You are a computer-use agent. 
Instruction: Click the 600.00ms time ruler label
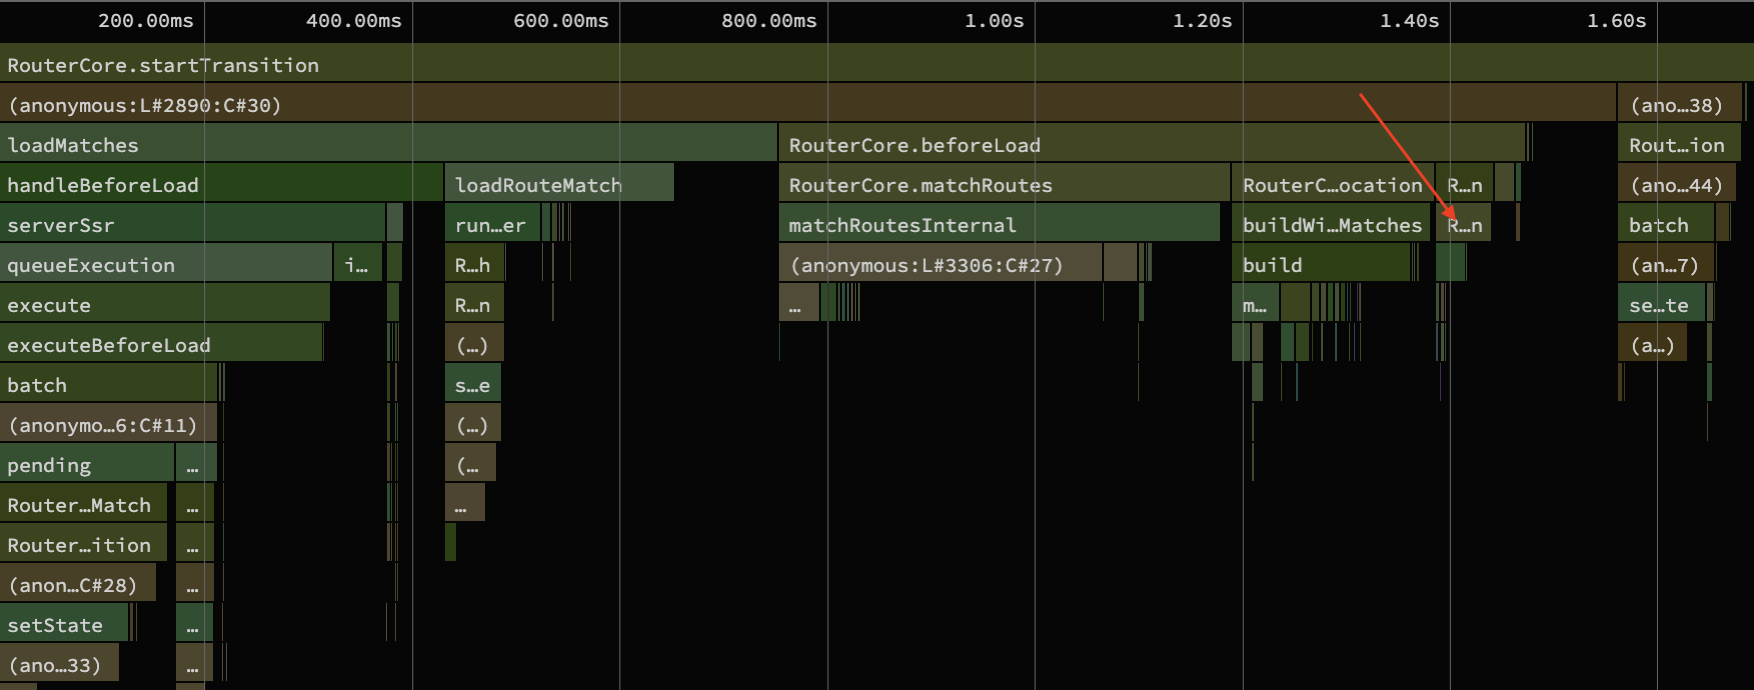click(561, 21)
